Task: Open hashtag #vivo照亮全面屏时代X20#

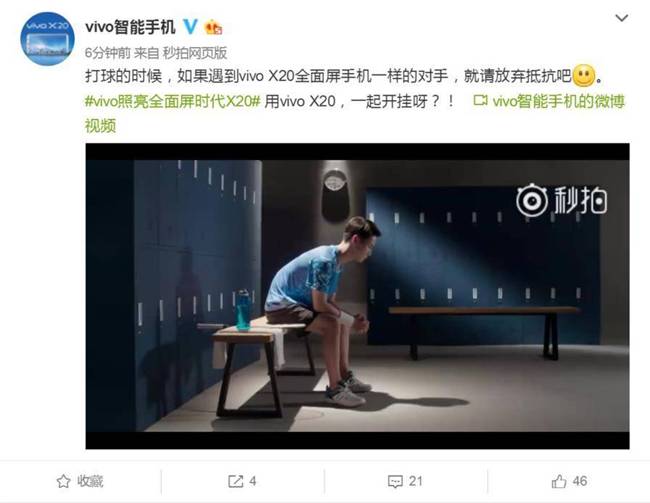Action: pos(172,101)
